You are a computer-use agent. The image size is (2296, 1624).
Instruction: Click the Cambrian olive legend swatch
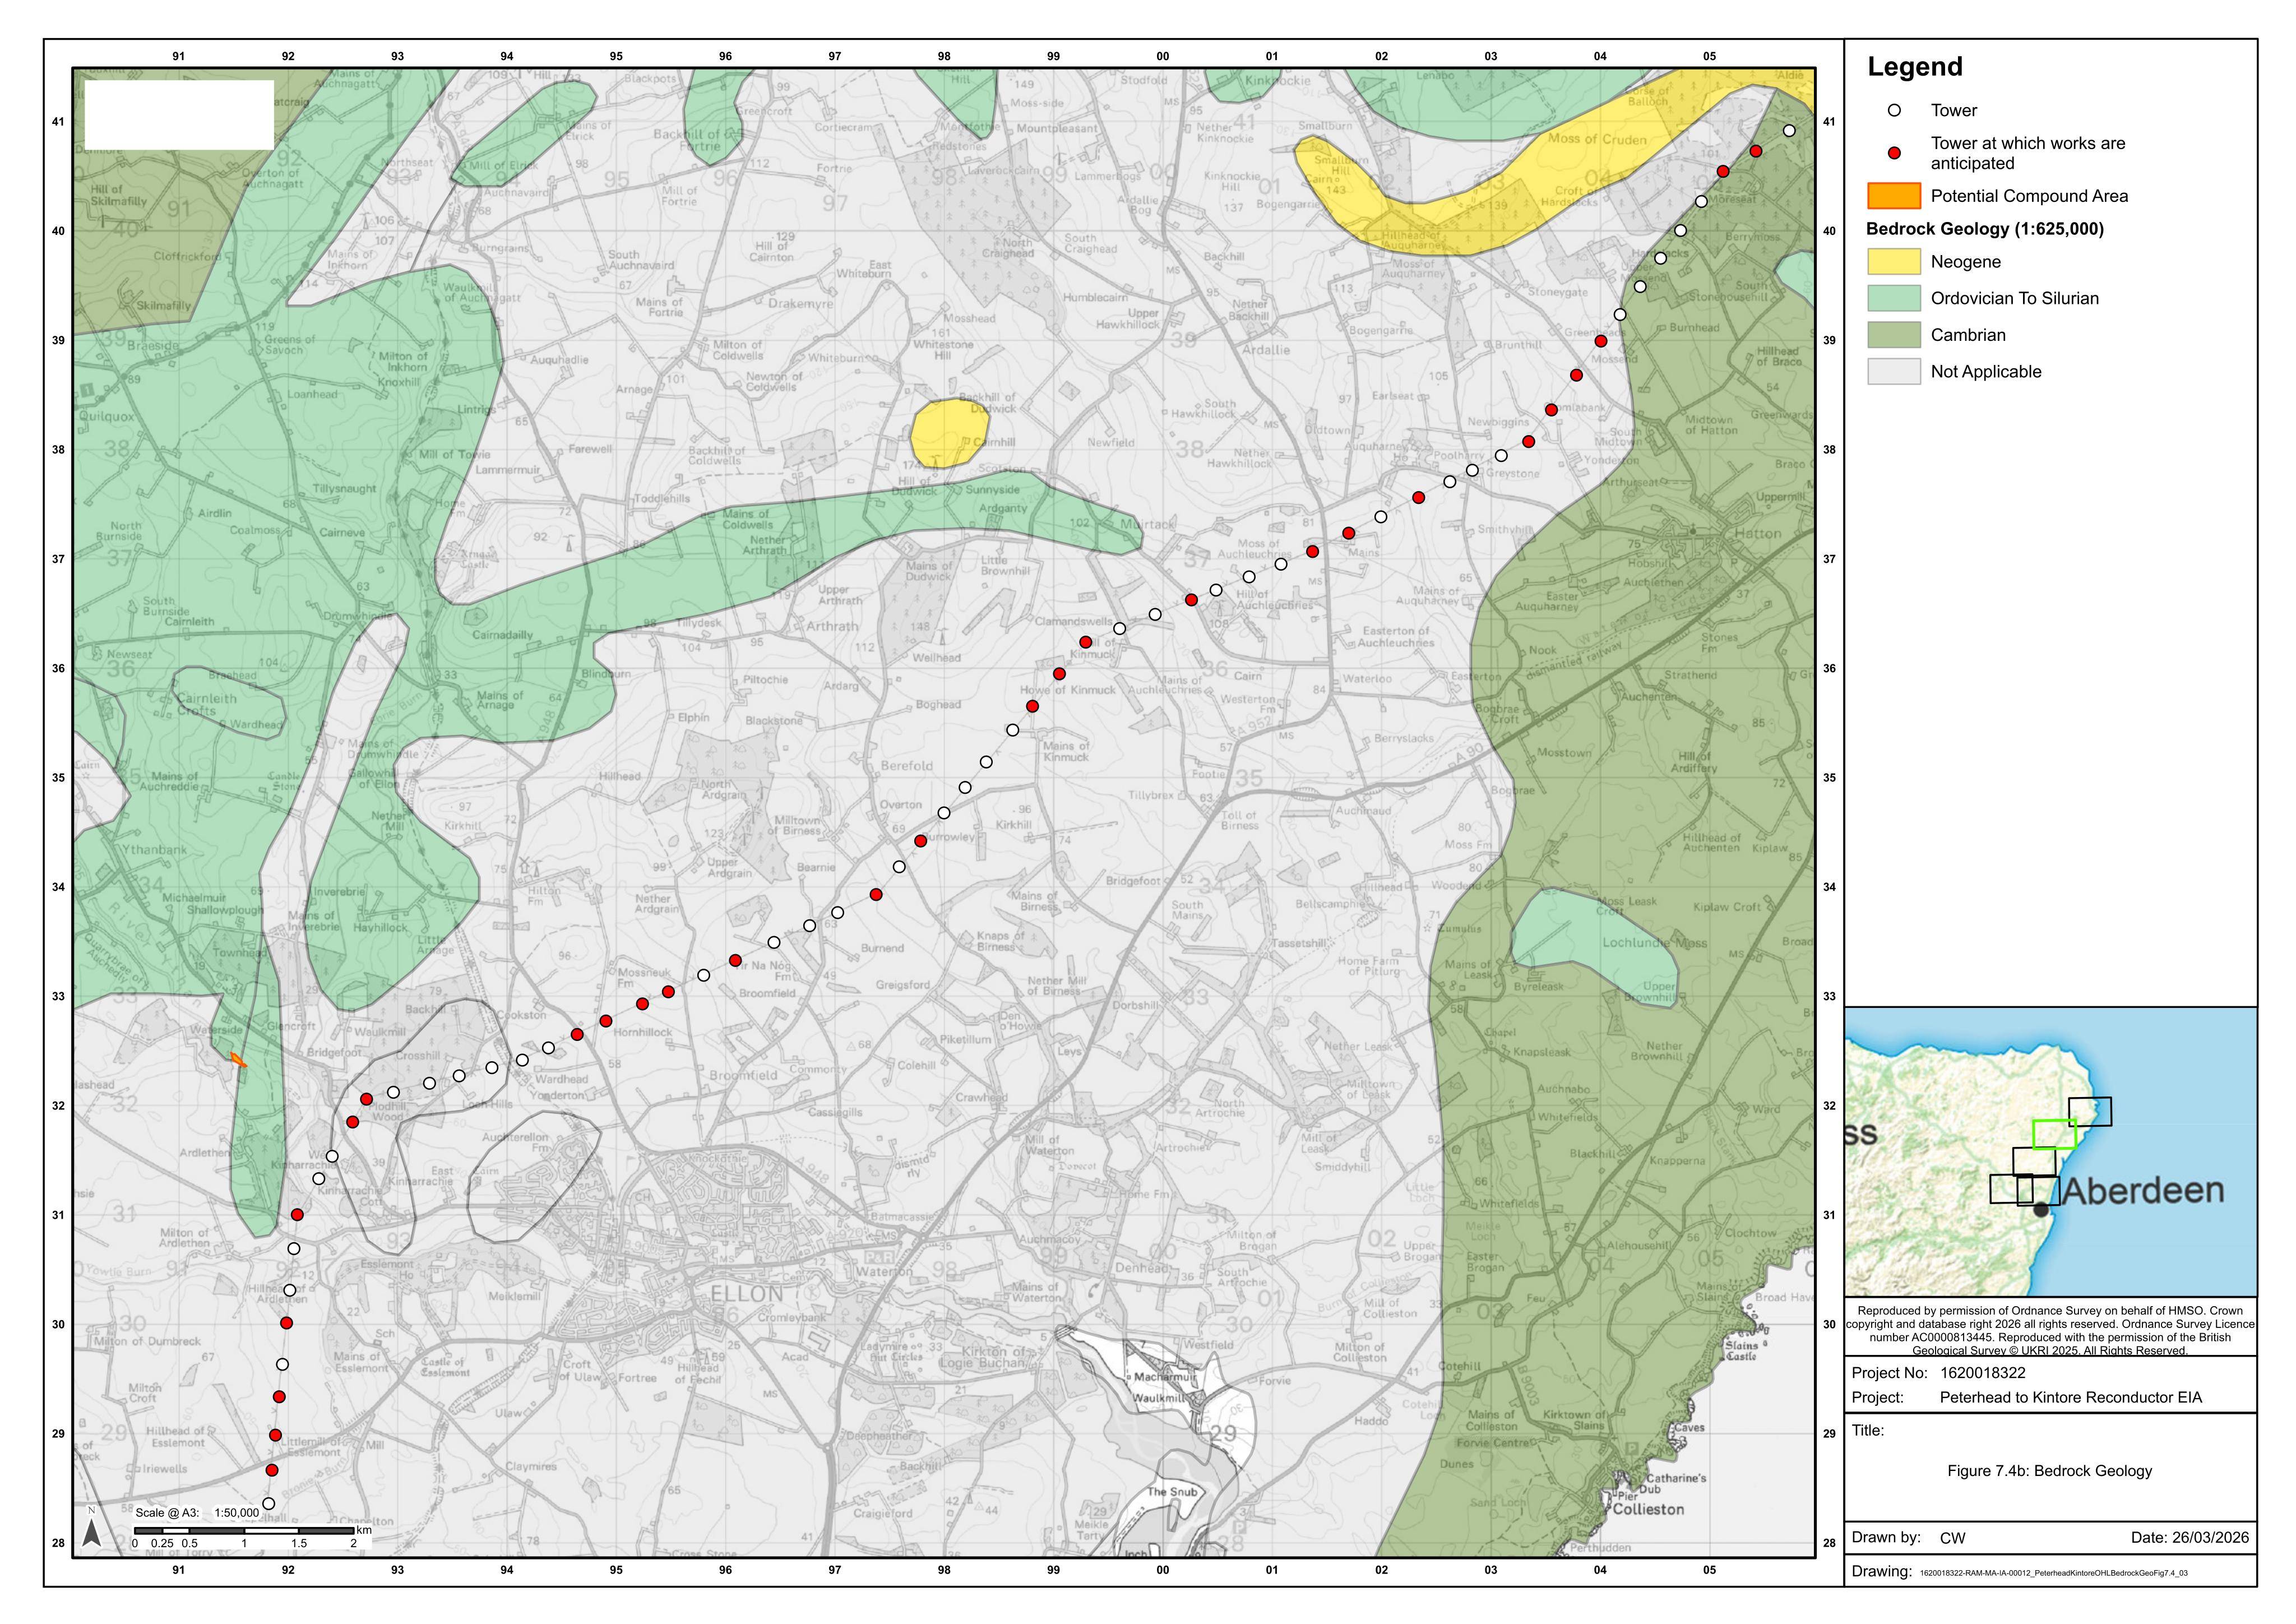[x=1894, y=335]
